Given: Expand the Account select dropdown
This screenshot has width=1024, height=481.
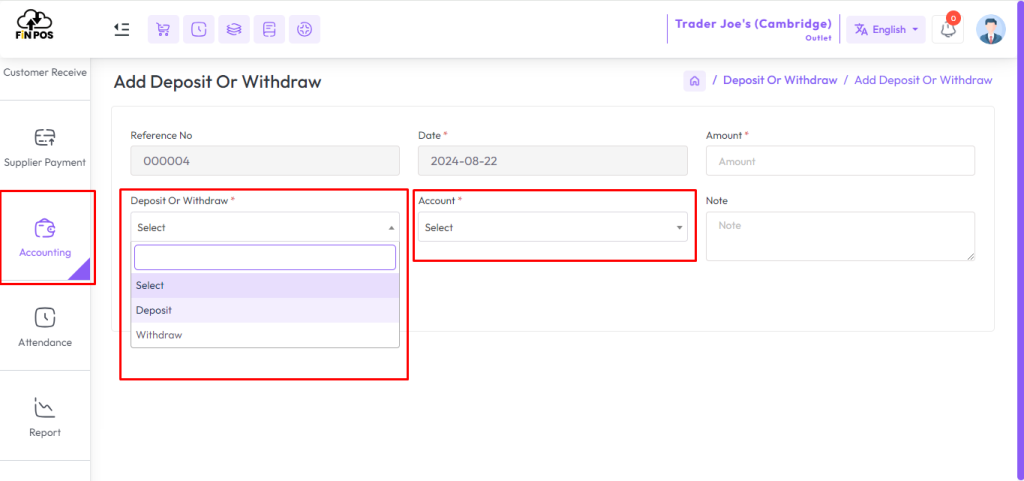Looking at the screenshot, I should click(552, 227).
